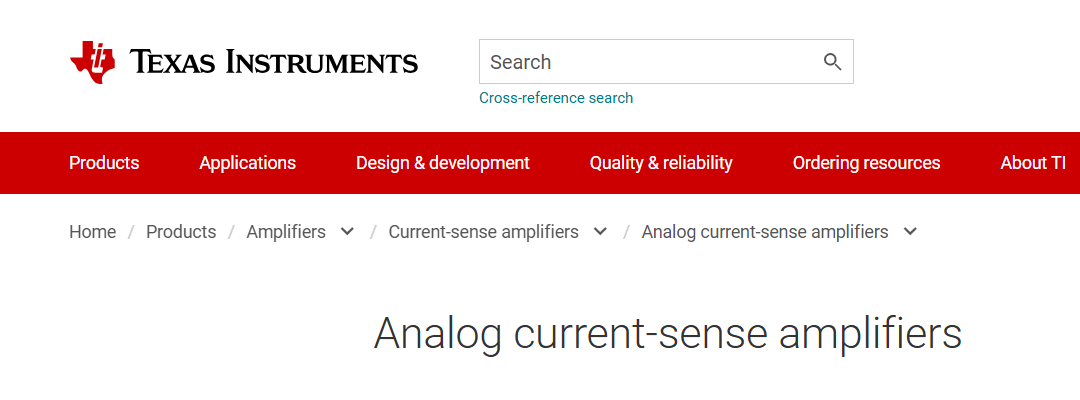
Task: Expand the Current-sense amplifiers breadcrumb chevron
Action: [x=600, y=232]
